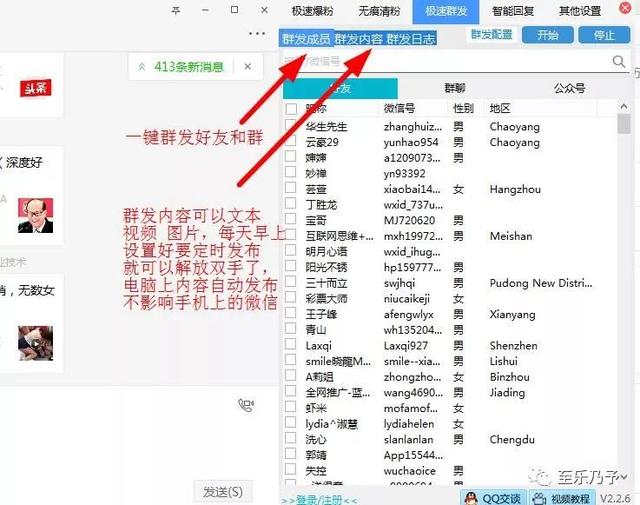Click the voice/video call icon
Viewport: 640px width, 505px height.
tap(246, 405)
